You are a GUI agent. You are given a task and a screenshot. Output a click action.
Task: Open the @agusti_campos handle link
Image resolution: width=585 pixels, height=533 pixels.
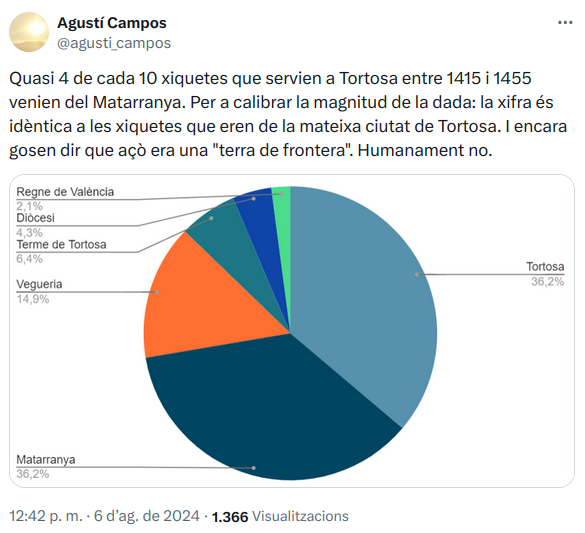point(114,43)
